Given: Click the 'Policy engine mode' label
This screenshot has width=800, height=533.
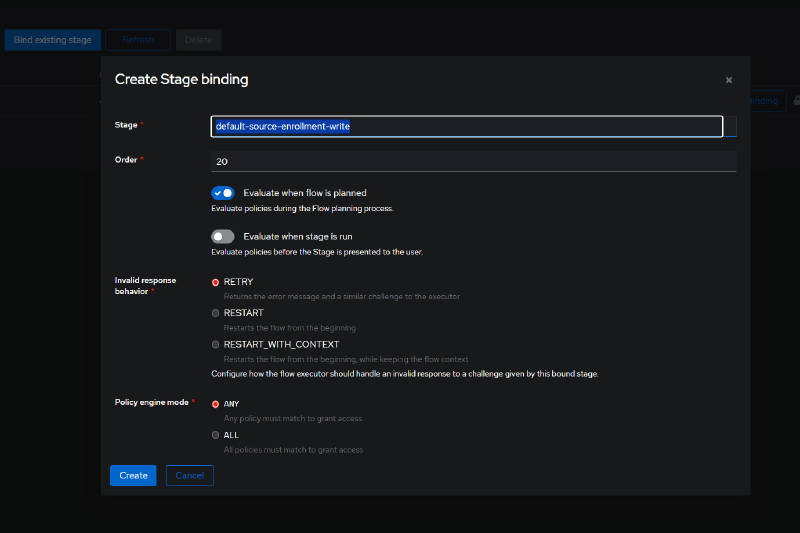Looking at the screenshot, I should pos(152,402).
